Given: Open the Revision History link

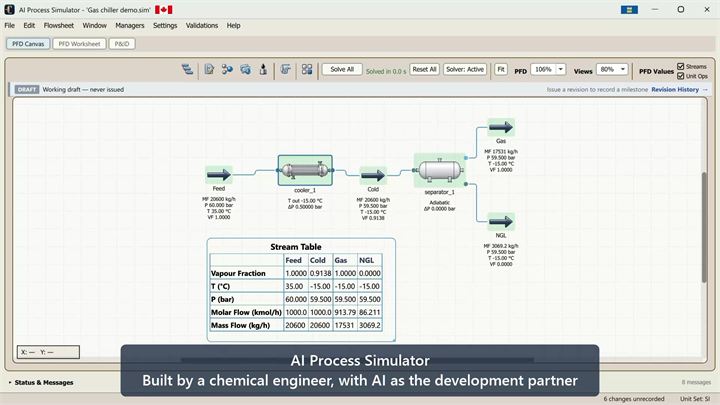Looking at the screenshot, I should pyautogui.click(x=675, y=90).
